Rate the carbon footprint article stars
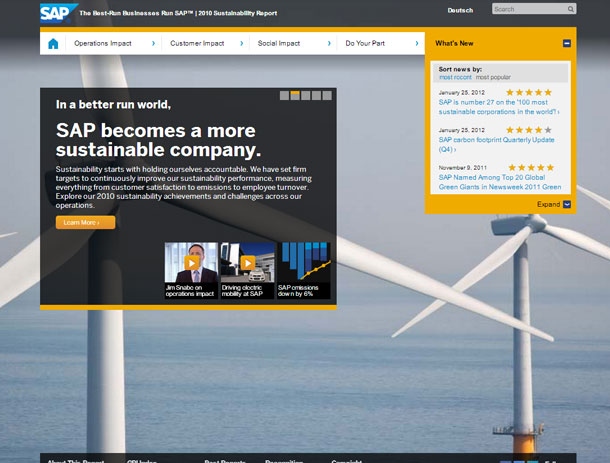Image resolution: width=610 pixels, height=463 pixels. pyautogui.click(x=529, y=130)
